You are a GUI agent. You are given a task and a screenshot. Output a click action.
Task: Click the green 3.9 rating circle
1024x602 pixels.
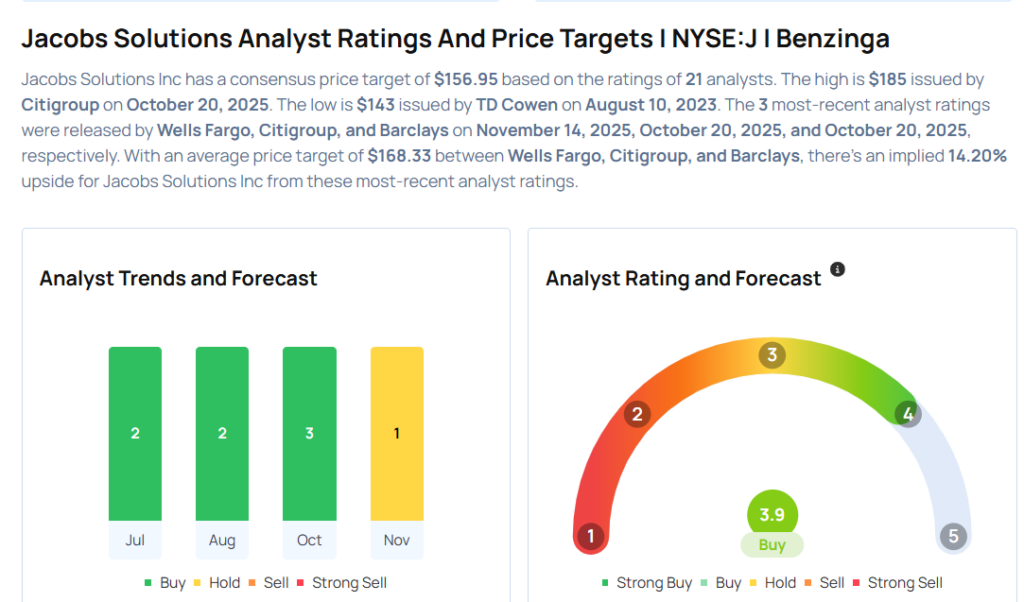tap(772, 514)
